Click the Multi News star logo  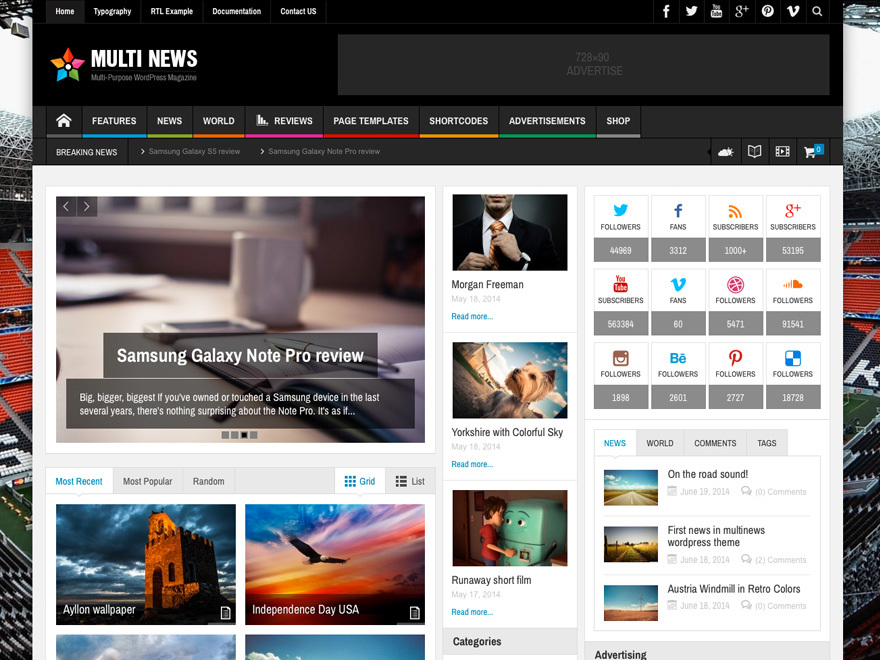tap(67, 65)
